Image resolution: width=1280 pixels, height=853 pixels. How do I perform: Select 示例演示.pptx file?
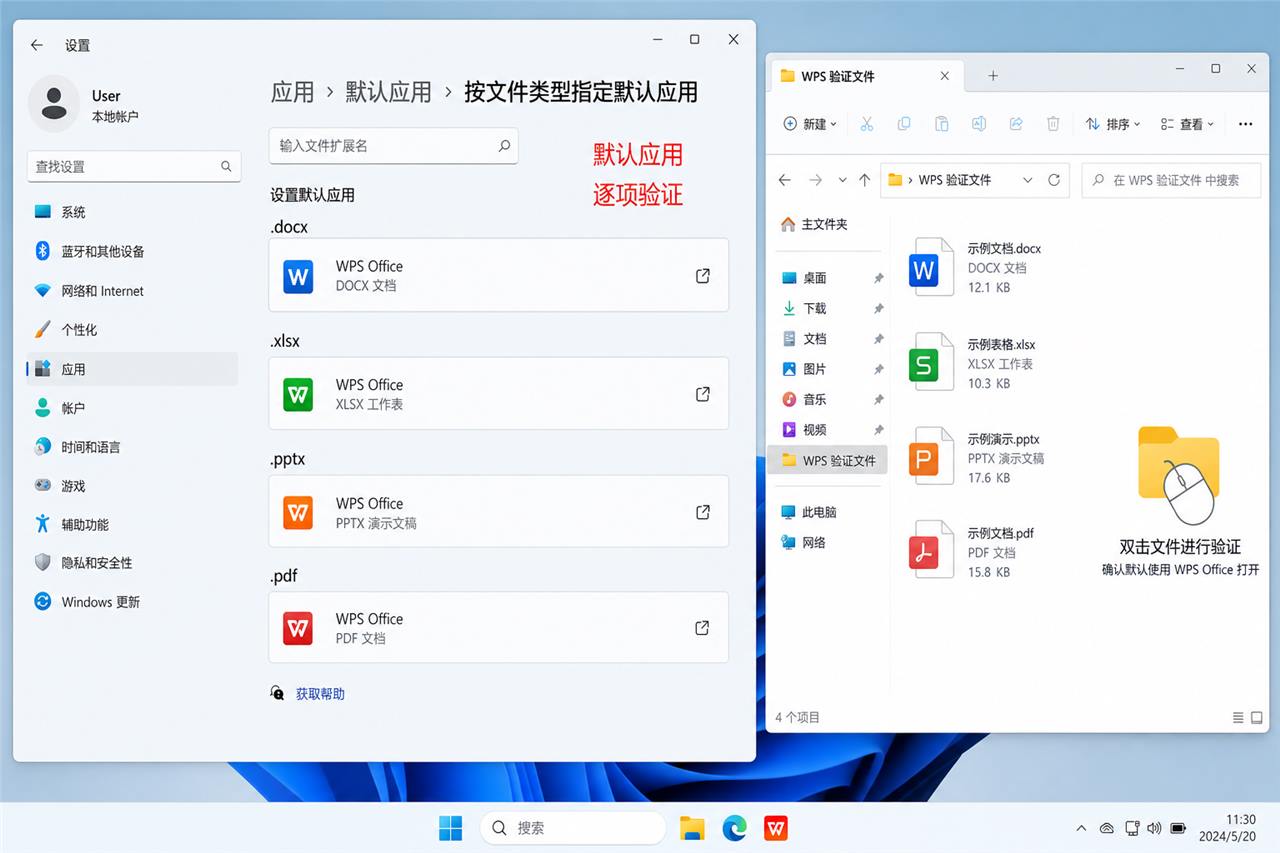pyautogui.click(x=977, y=458)
